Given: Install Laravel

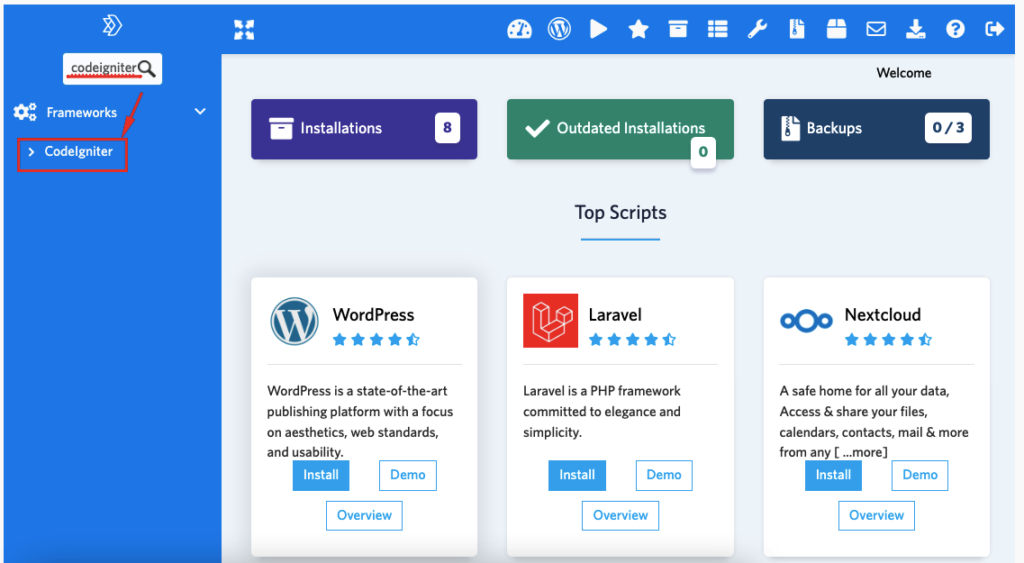Looking at the screenshot, I should coord(577,475).
